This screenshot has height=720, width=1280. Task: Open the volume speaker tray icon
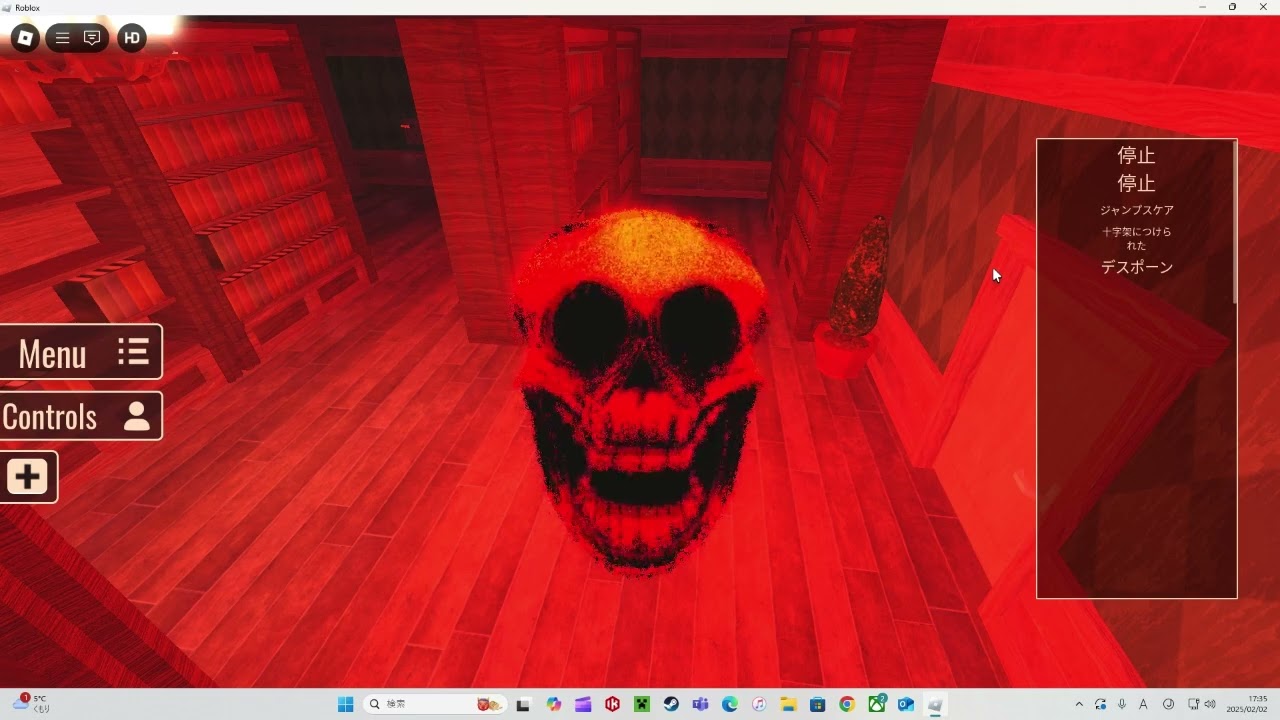click(x=1210, y=704)
